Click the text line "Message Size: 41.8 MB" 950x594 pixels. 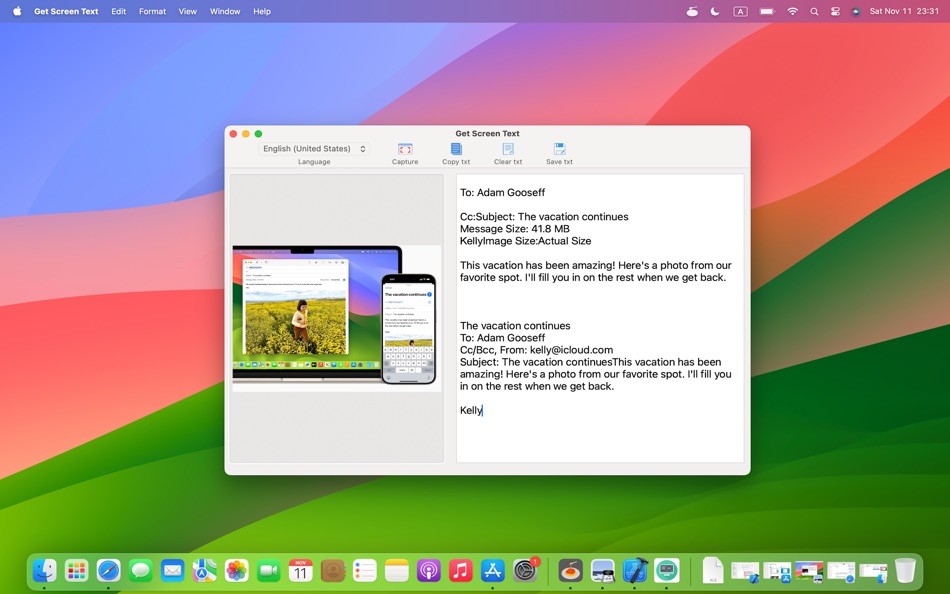(514, 229)
